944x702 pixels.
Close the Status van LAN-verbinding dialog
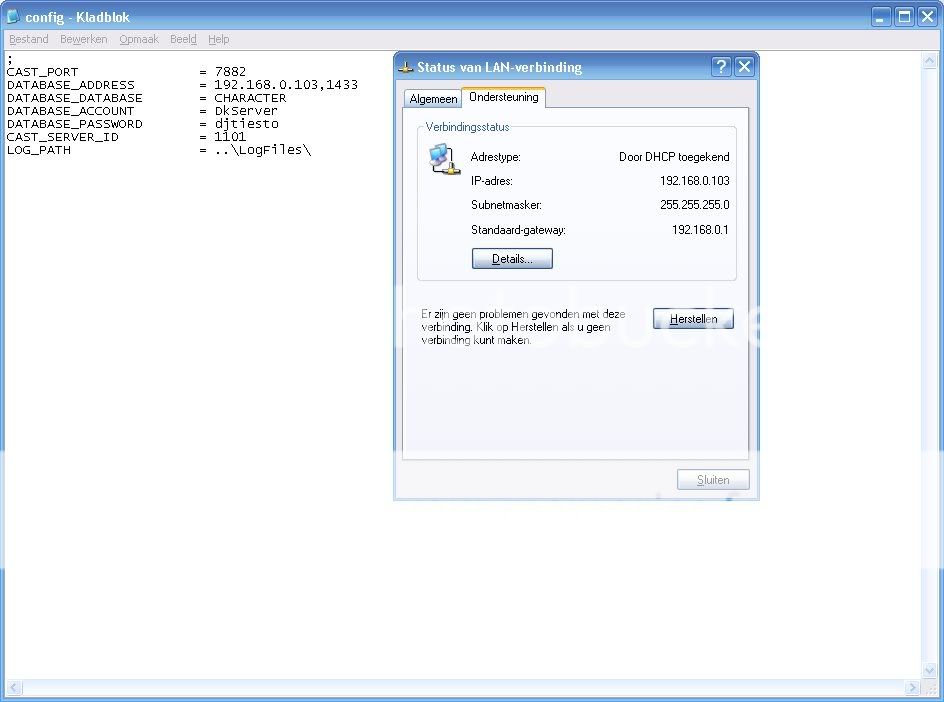point(744,67)
